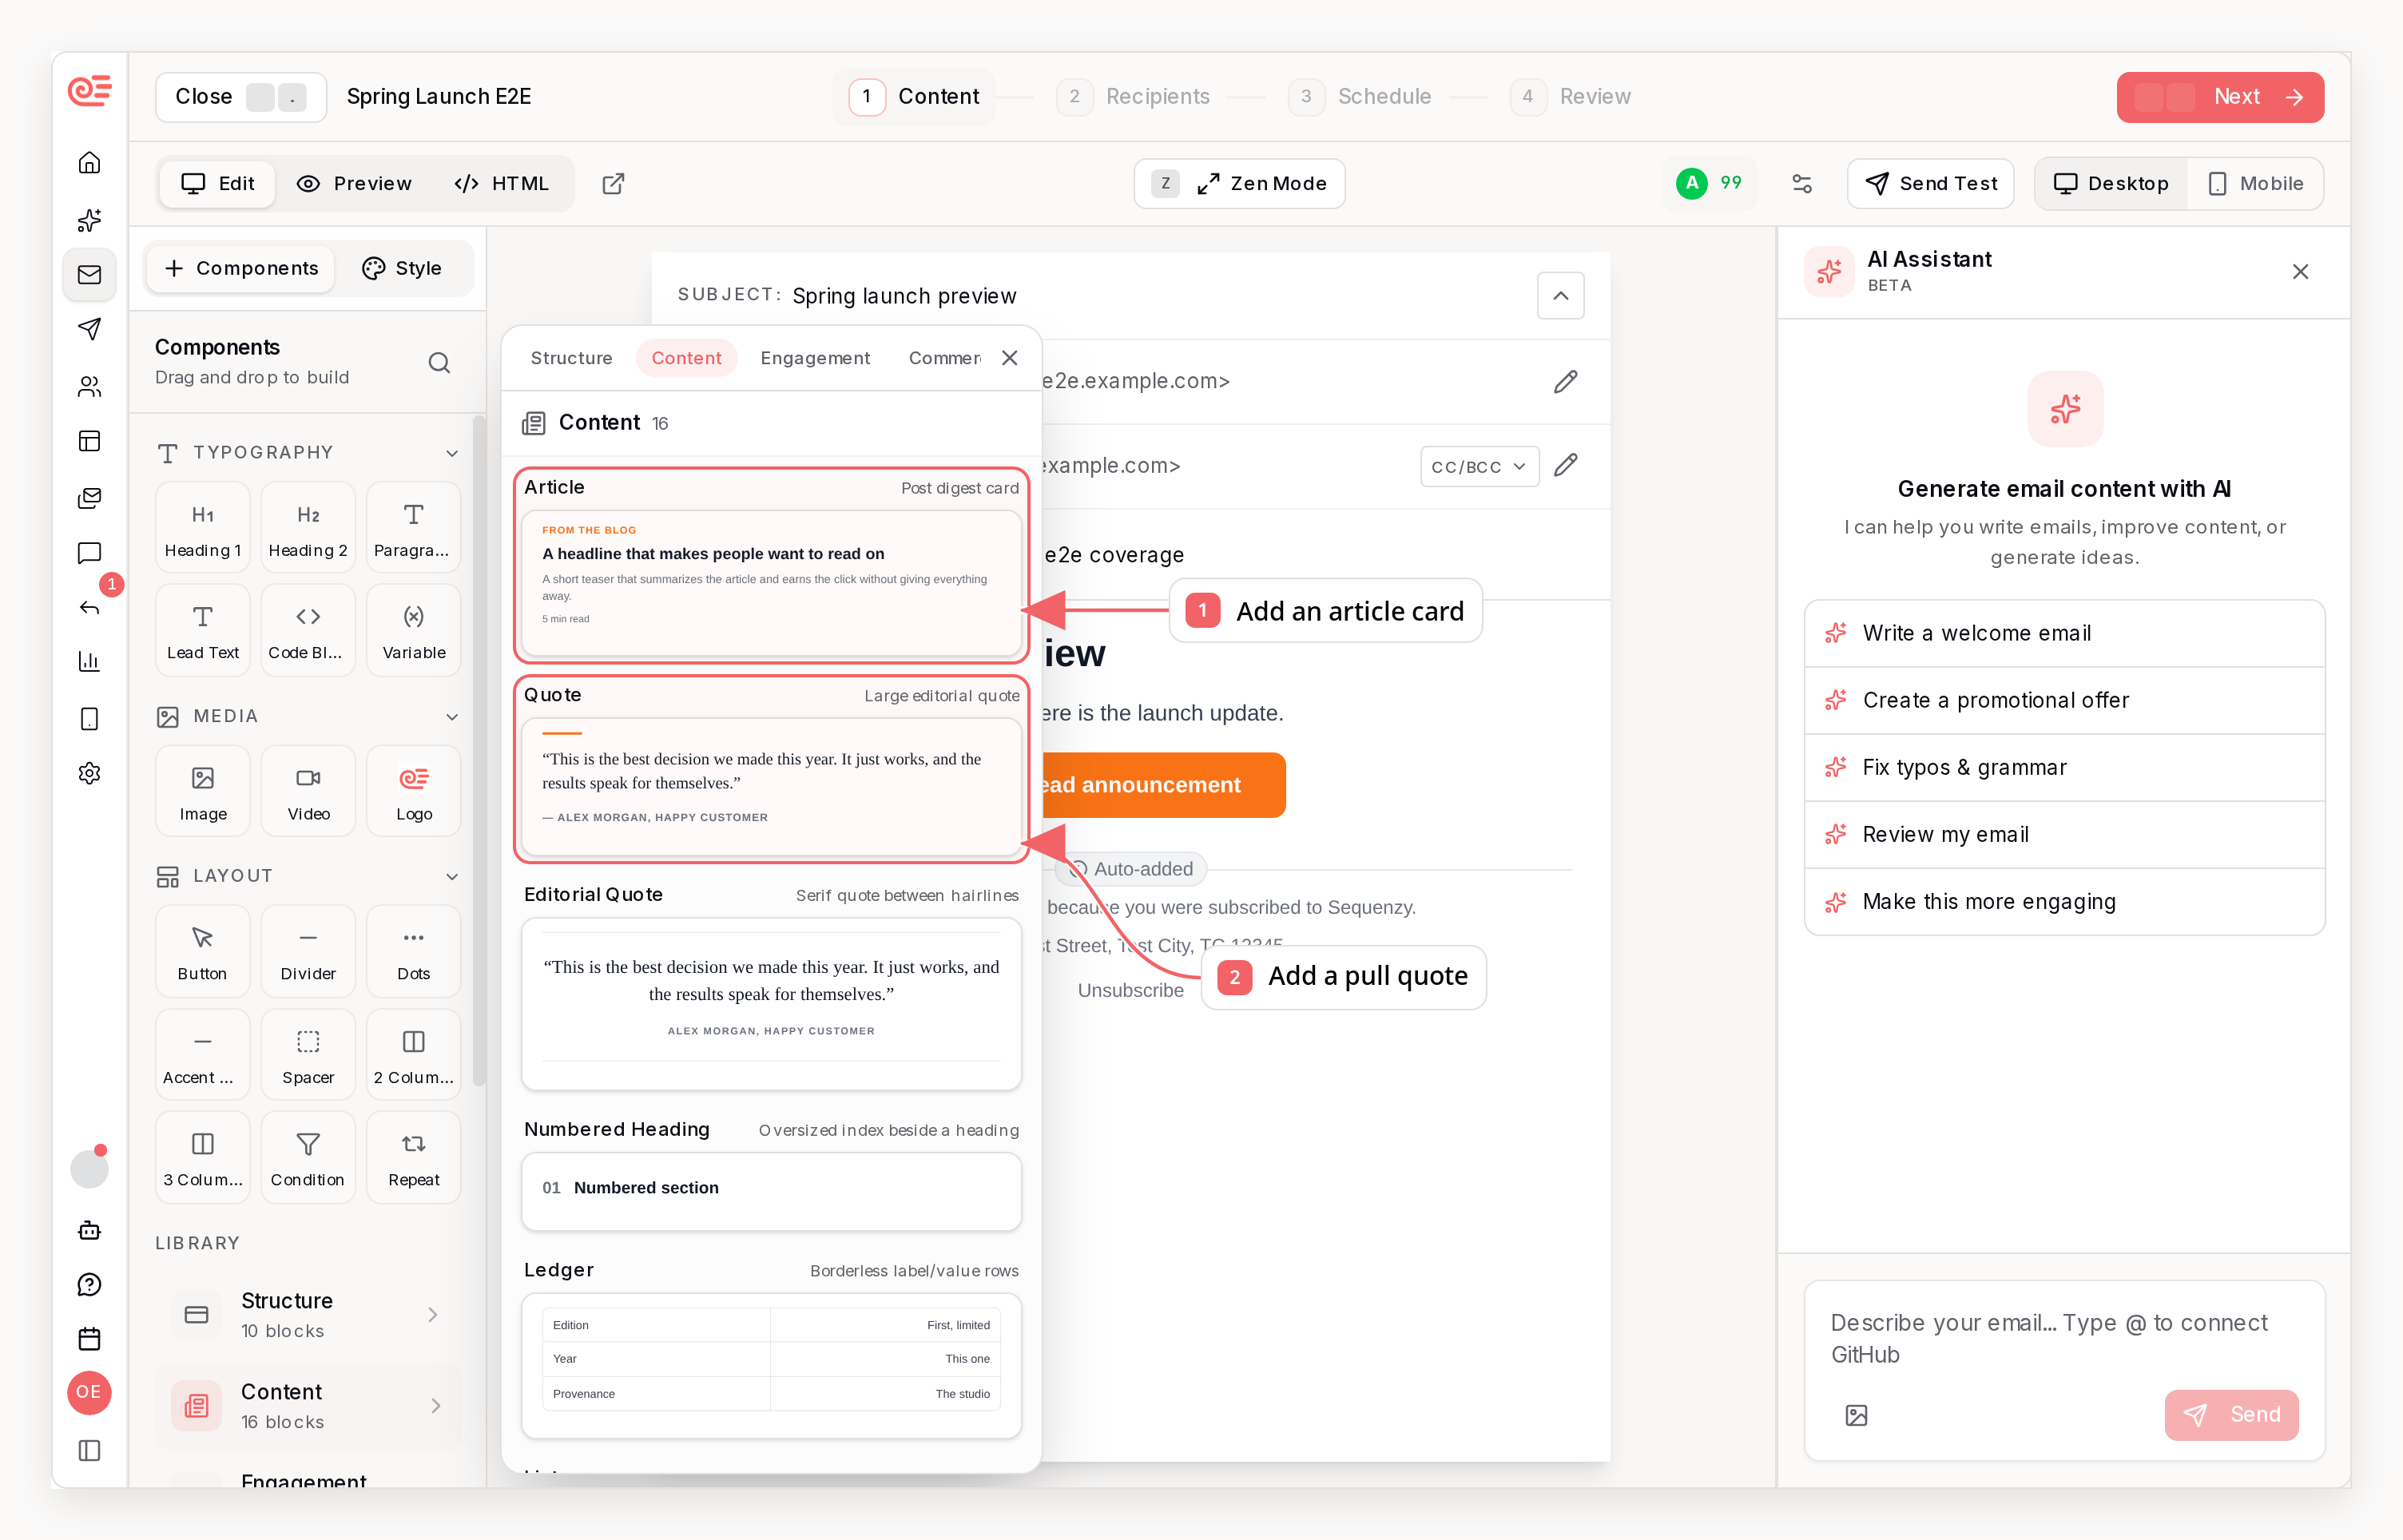This screenshot has width=2403, height=1540.
Task: Expand Content 16 blocks library
Action: tap(308, 1406)
